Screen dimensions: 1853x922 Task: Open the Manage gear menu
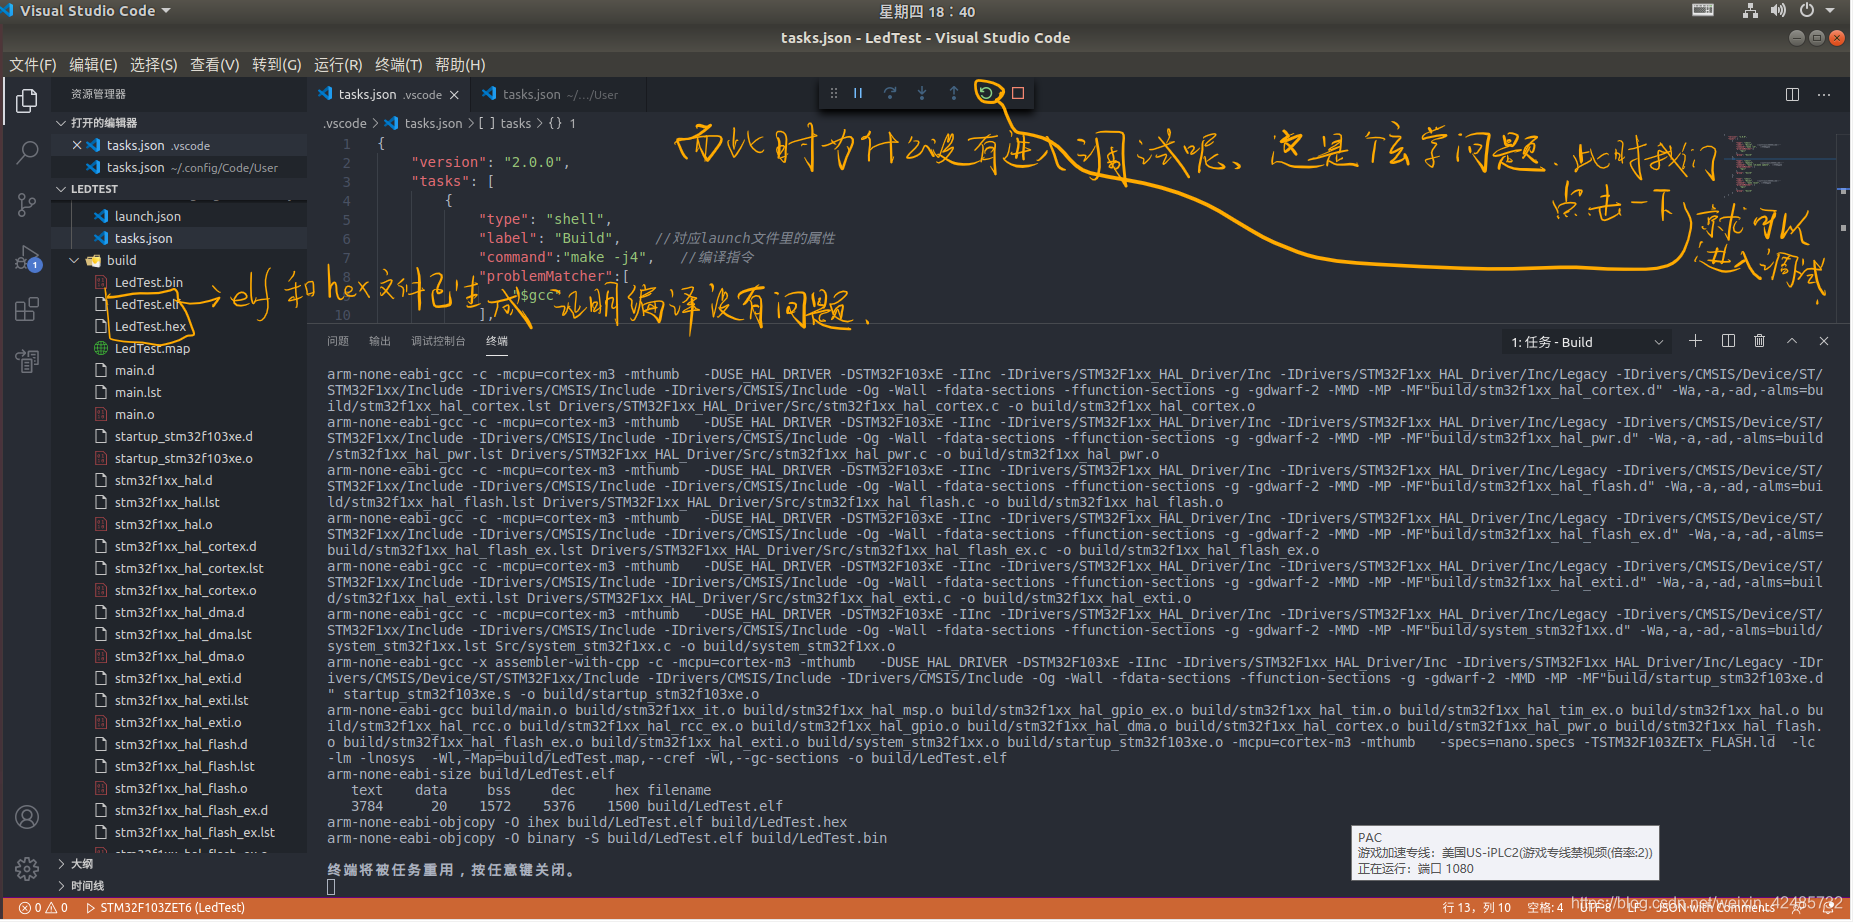27,868
